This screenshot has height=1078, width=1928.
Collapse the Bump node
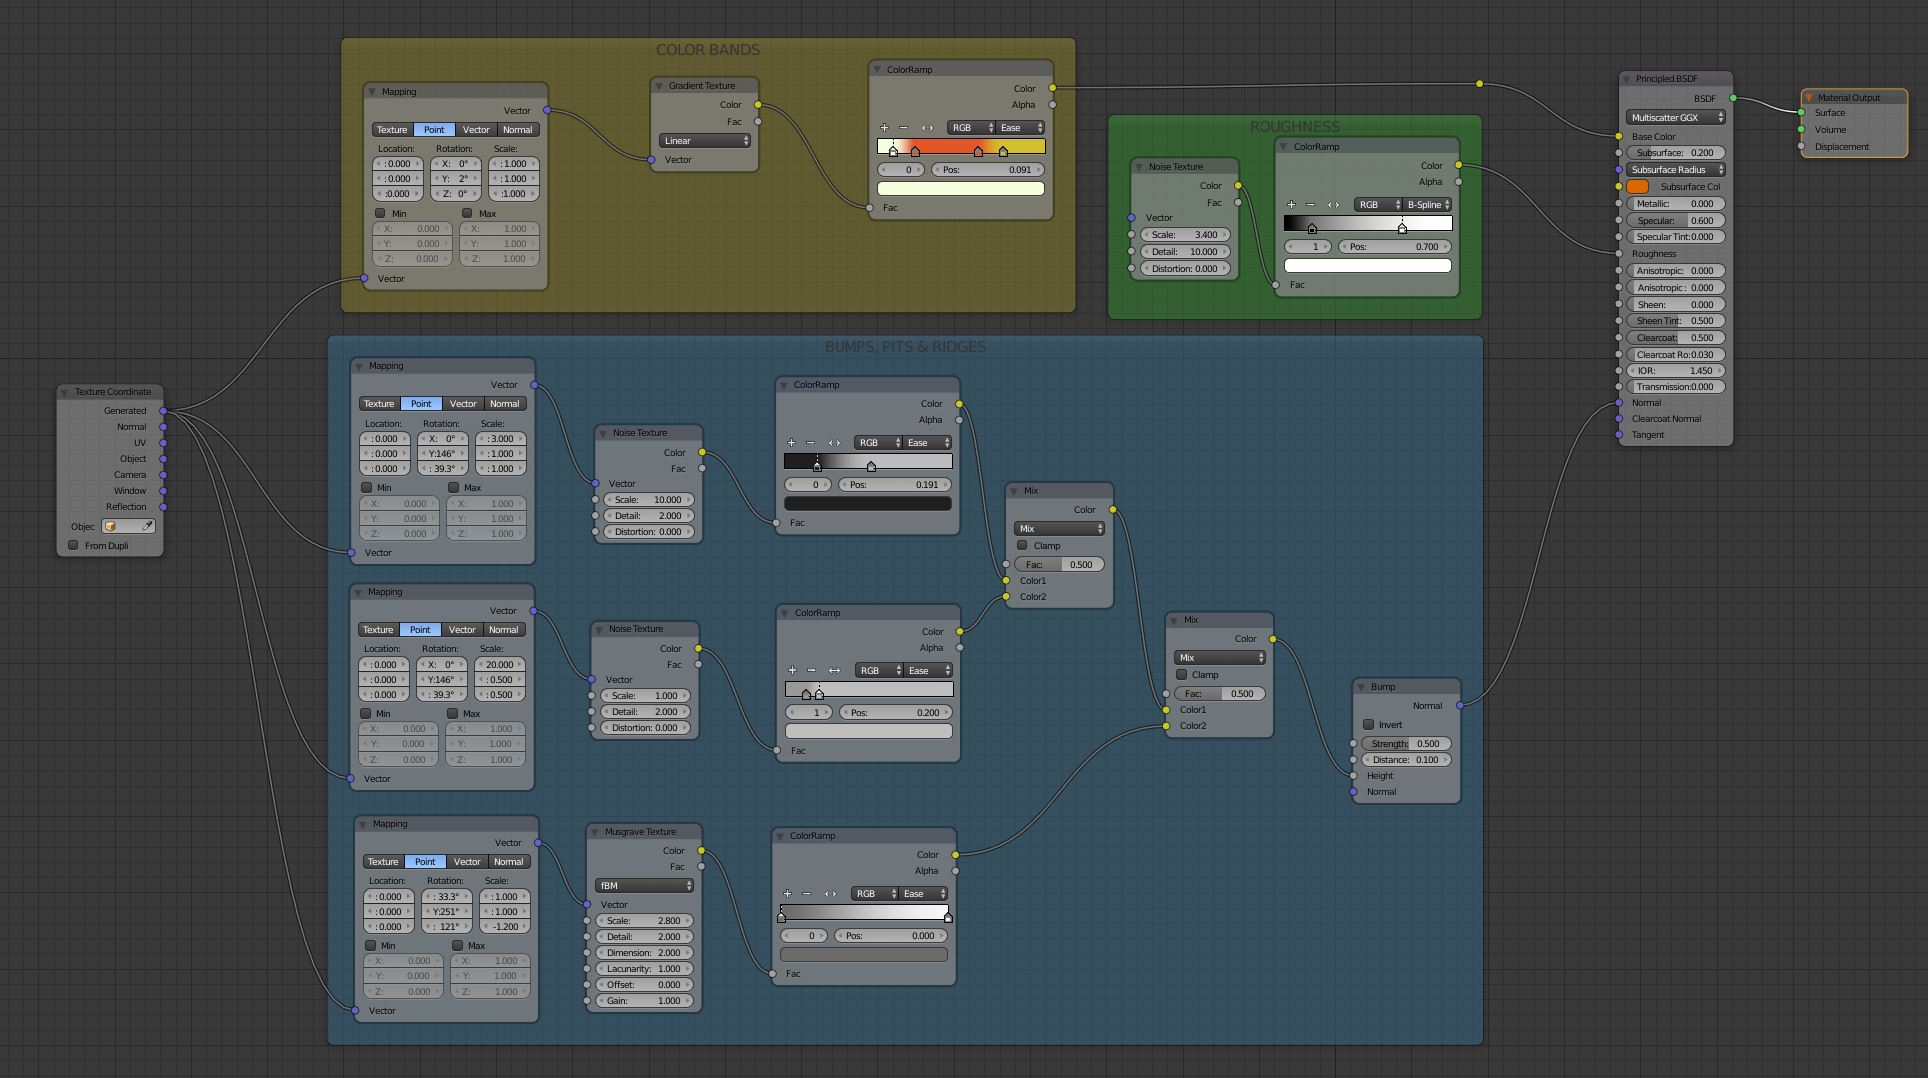pos(1361,687)
